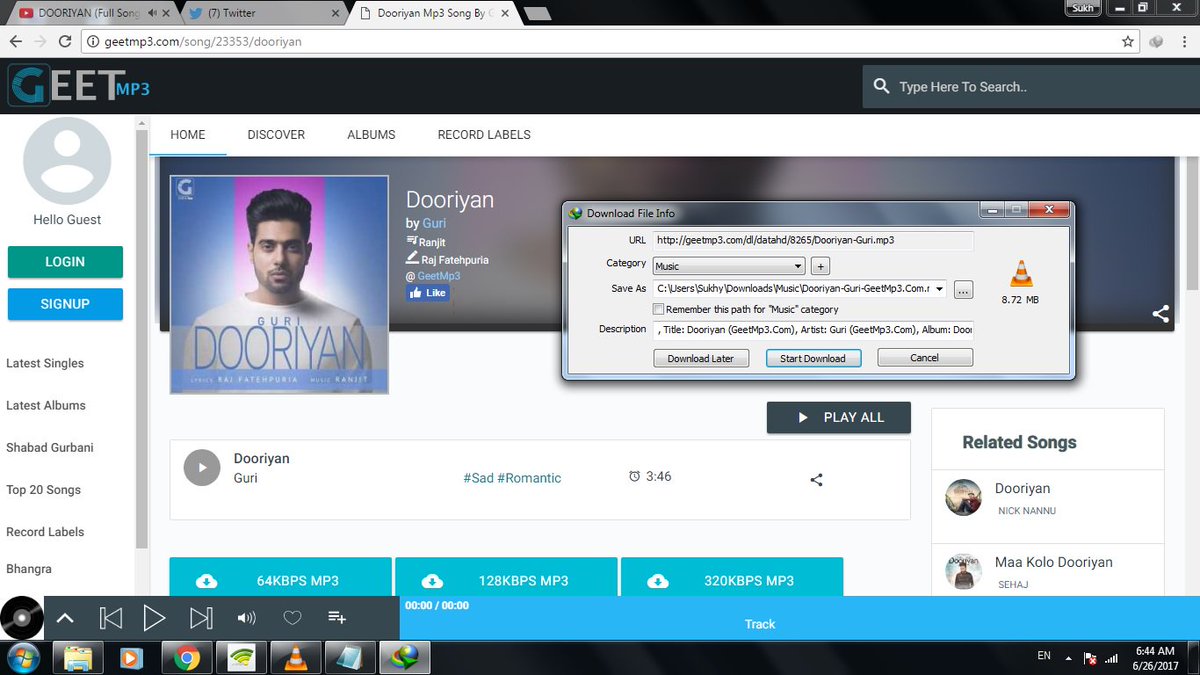The image size is (1200, 675).
Task: Click the Description field in dialog
Action: [x=813, y=330]
